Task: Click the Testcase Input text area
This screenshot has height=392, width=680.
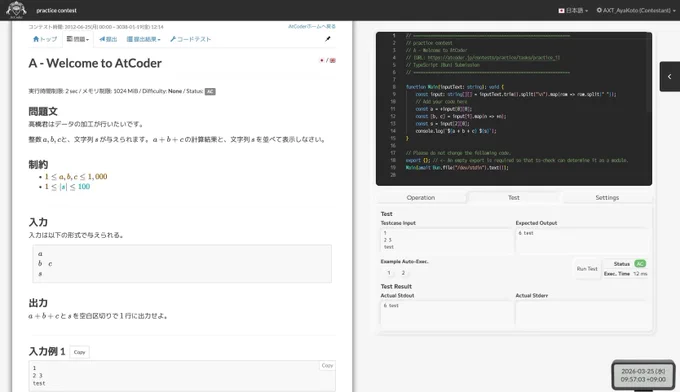Action: tap(446, 240)
